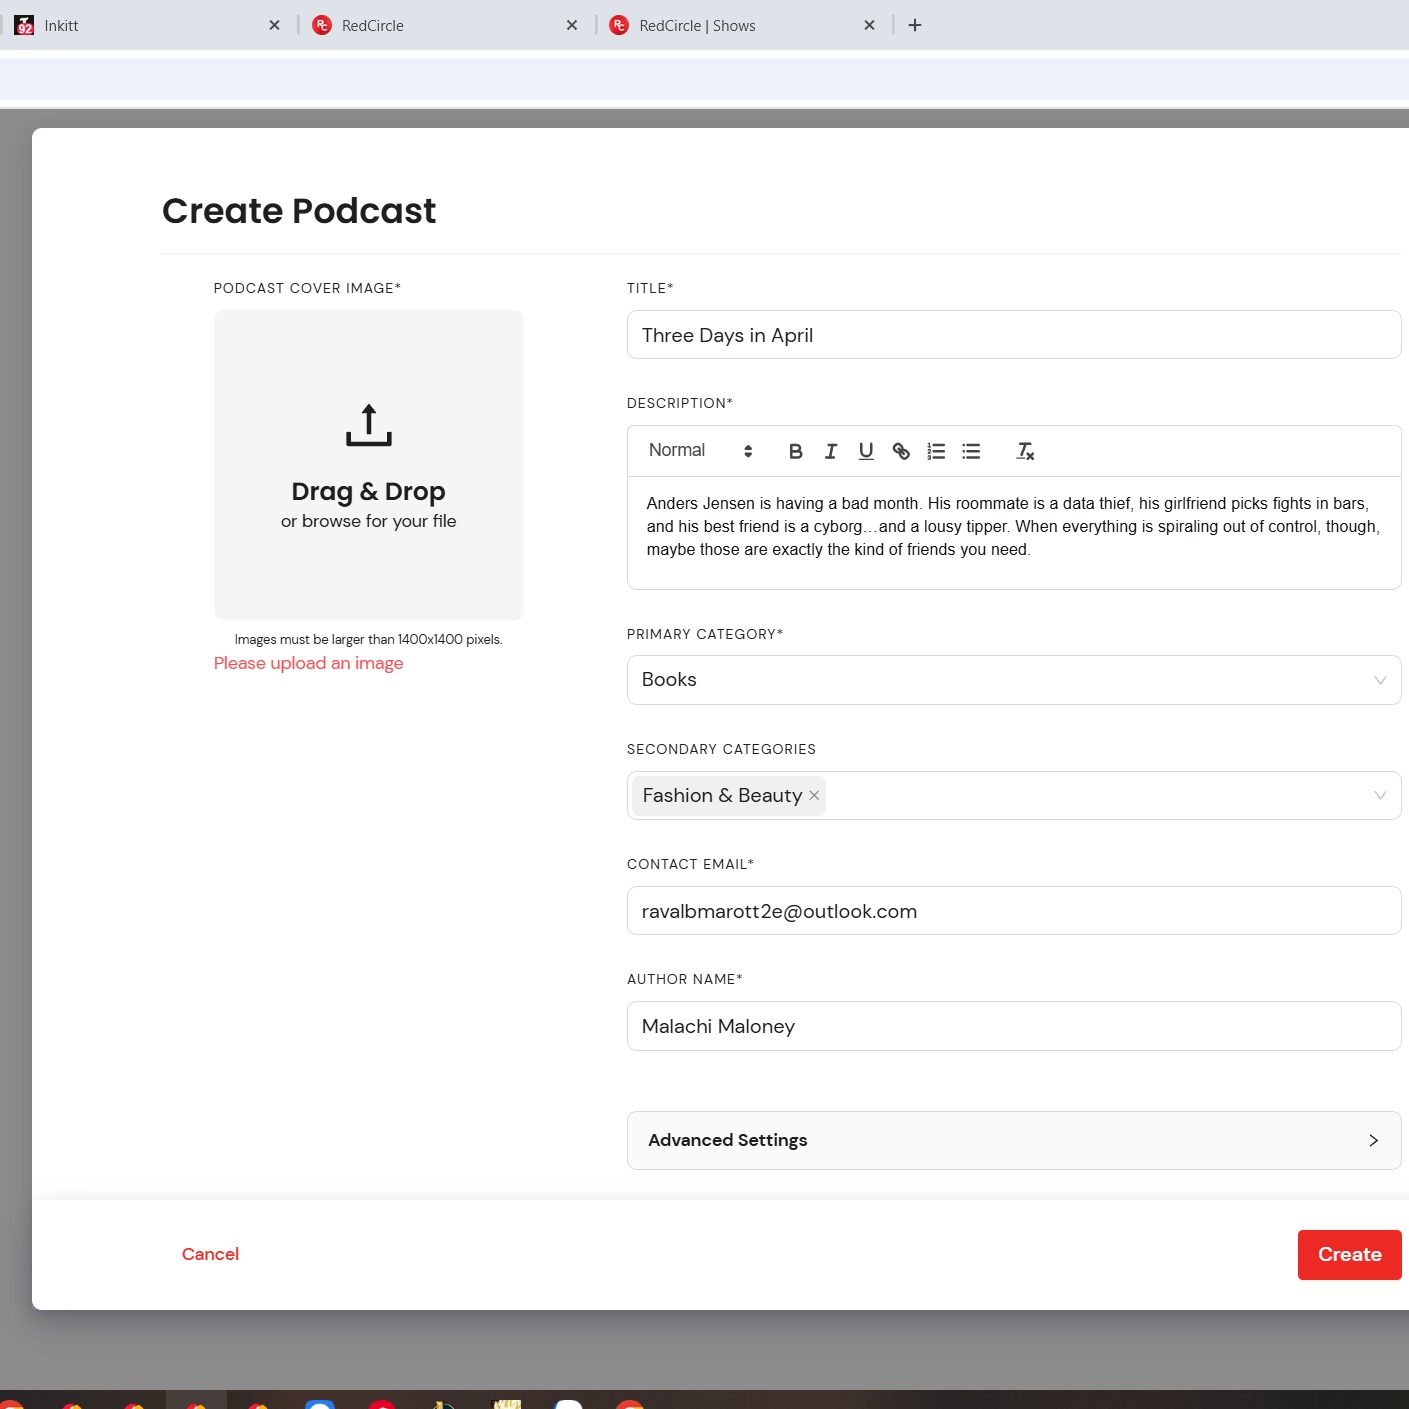Switch to the Inkitt browser tab

point(148,25)
